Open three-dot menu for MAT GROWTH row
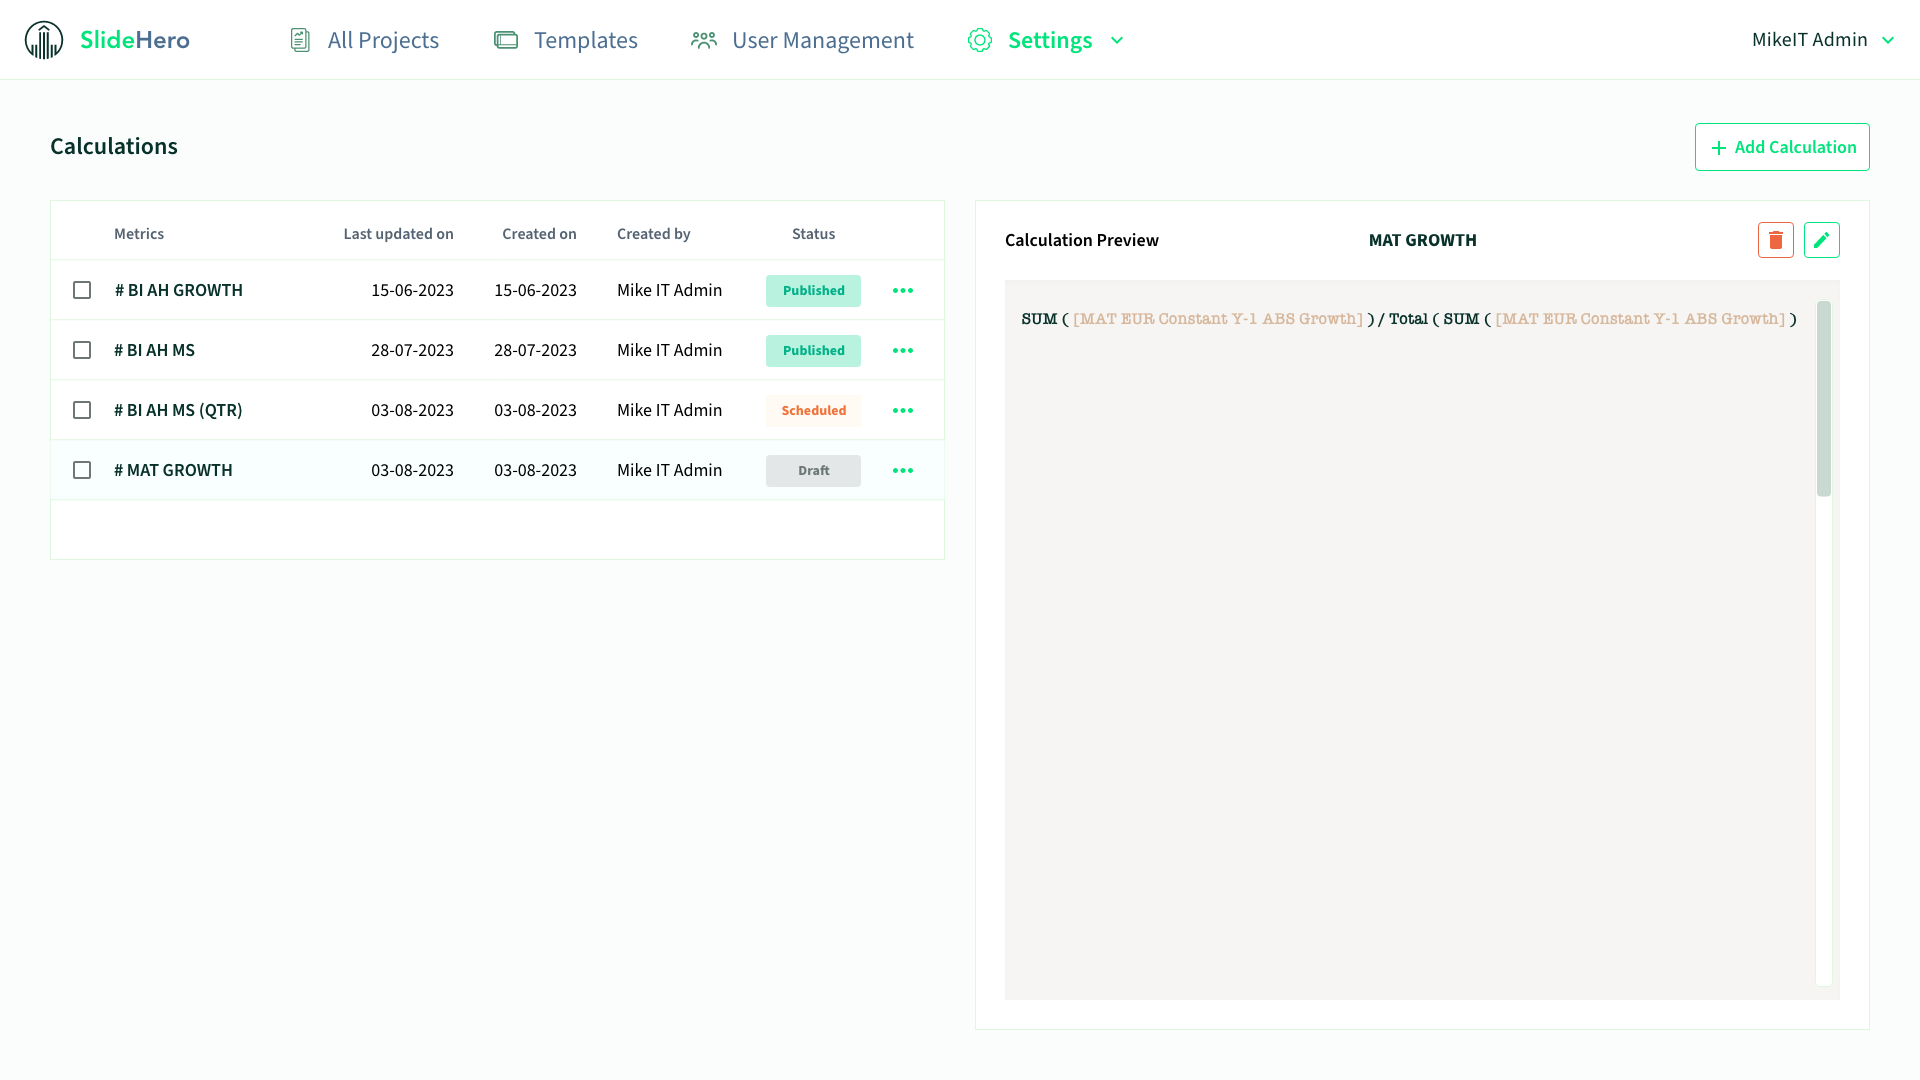Viewport: 1920px width, 1080px height. pos(902,470)
